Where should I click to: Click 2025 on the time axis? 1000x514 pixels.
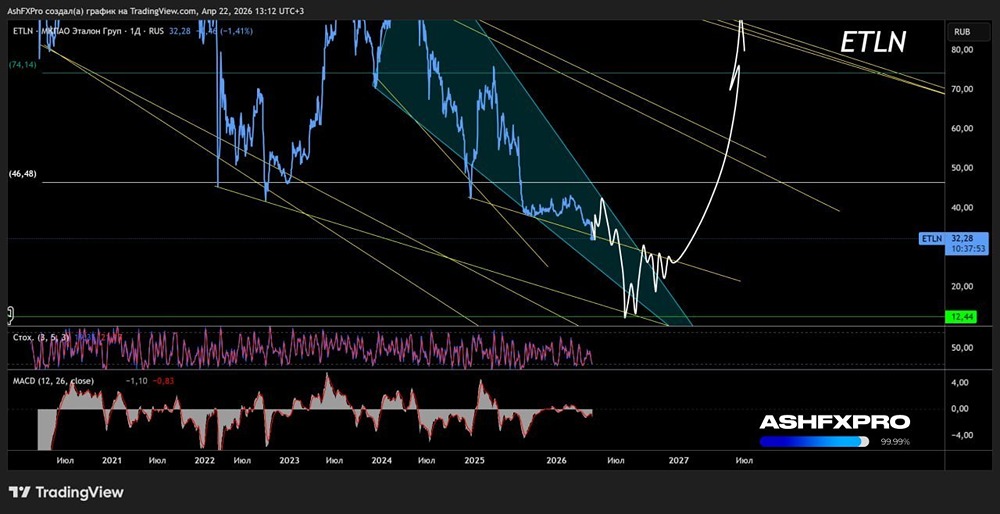click(474, 460)
